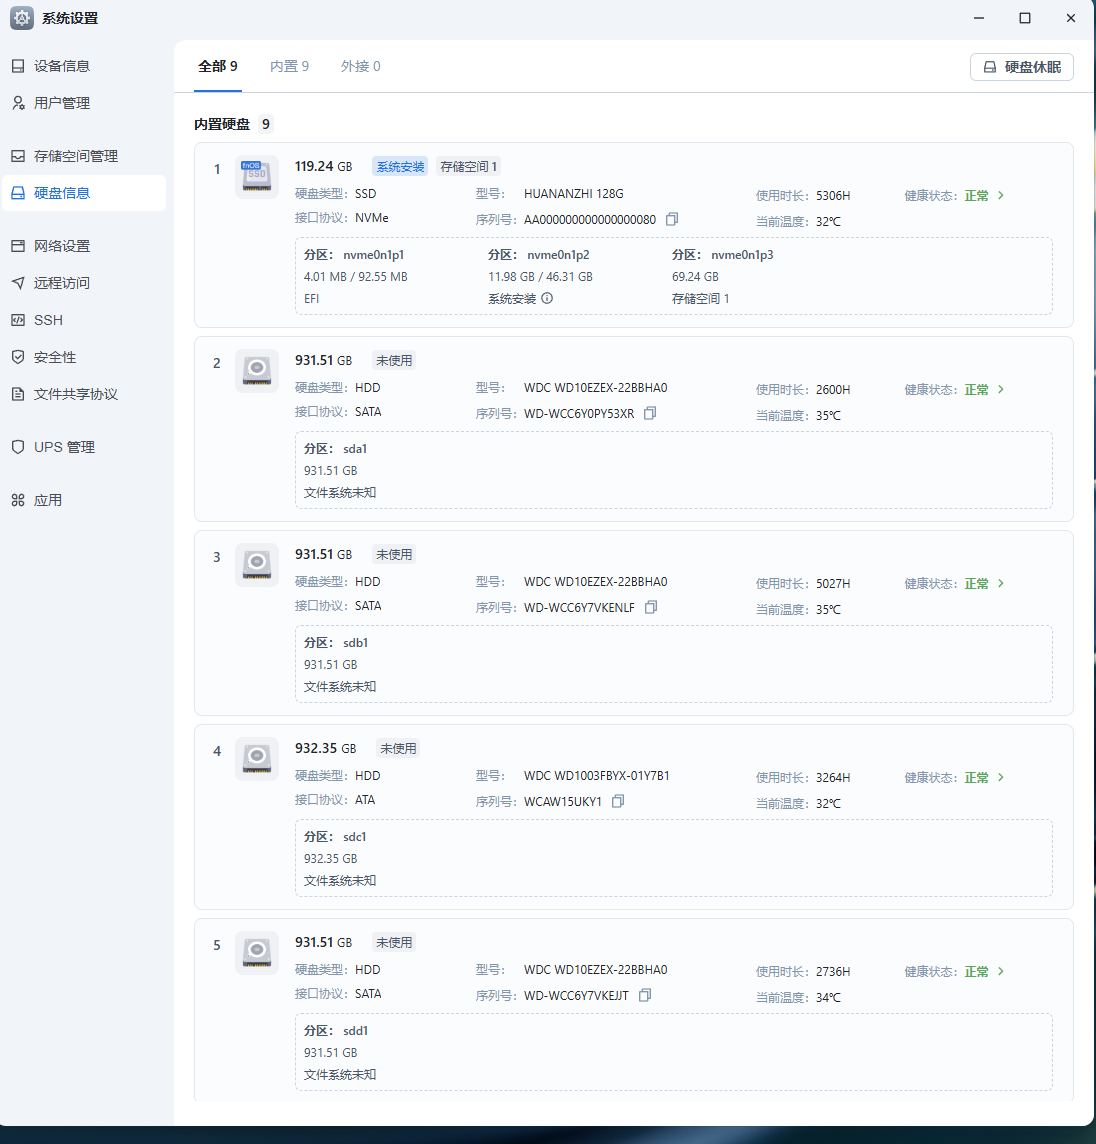Screen dimensions: 1096x1144
Task: Go to UPS 管理 settings
Action: [64, 447]
